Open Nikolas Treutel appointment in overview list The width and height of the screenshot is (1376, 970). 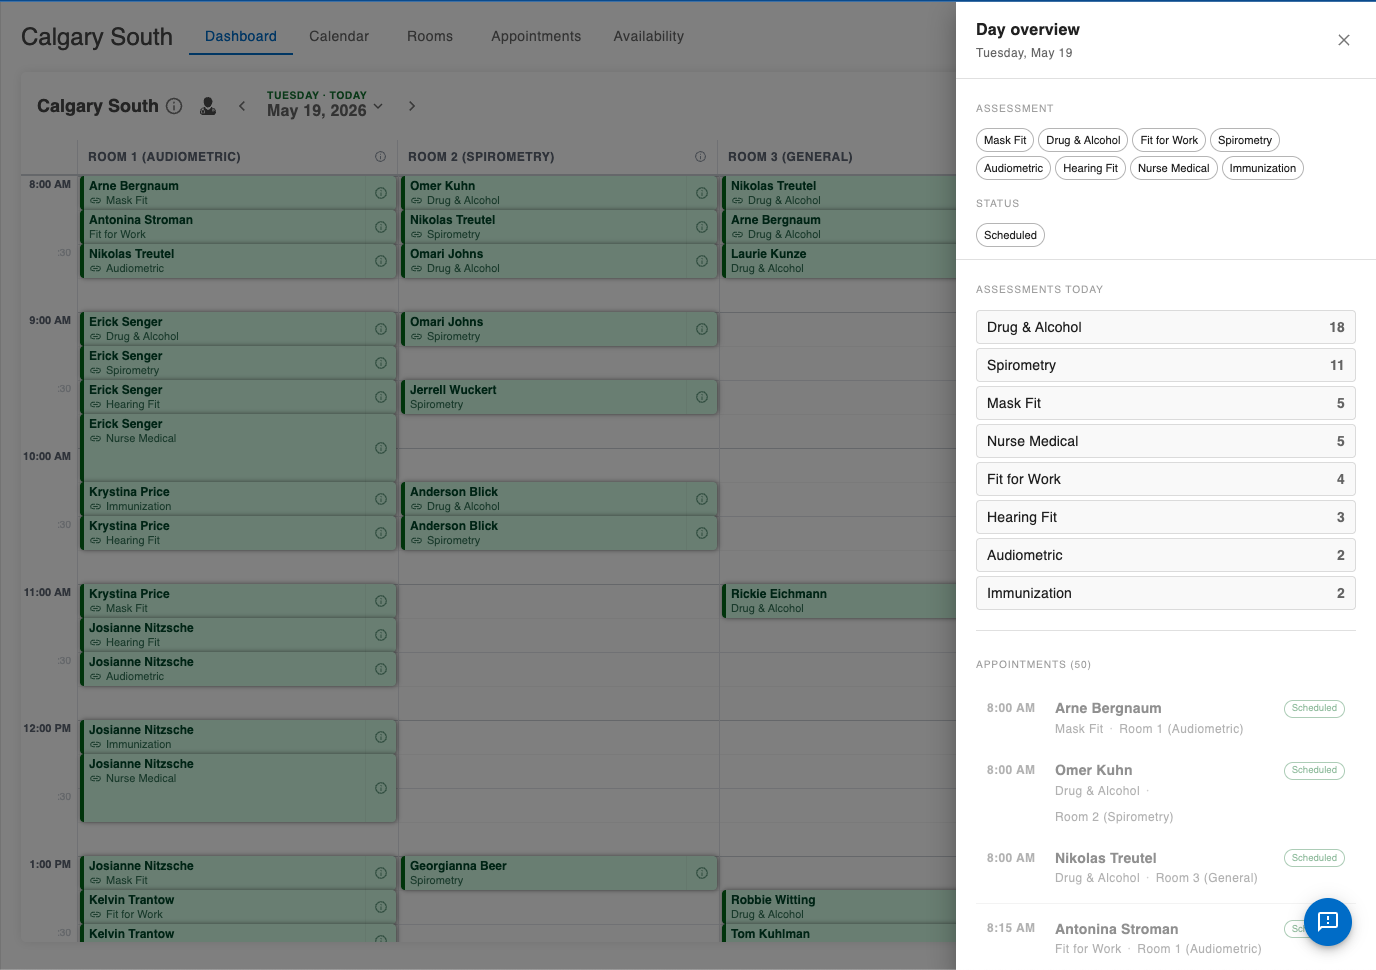pyautogui.click(x=1166, y=868)
